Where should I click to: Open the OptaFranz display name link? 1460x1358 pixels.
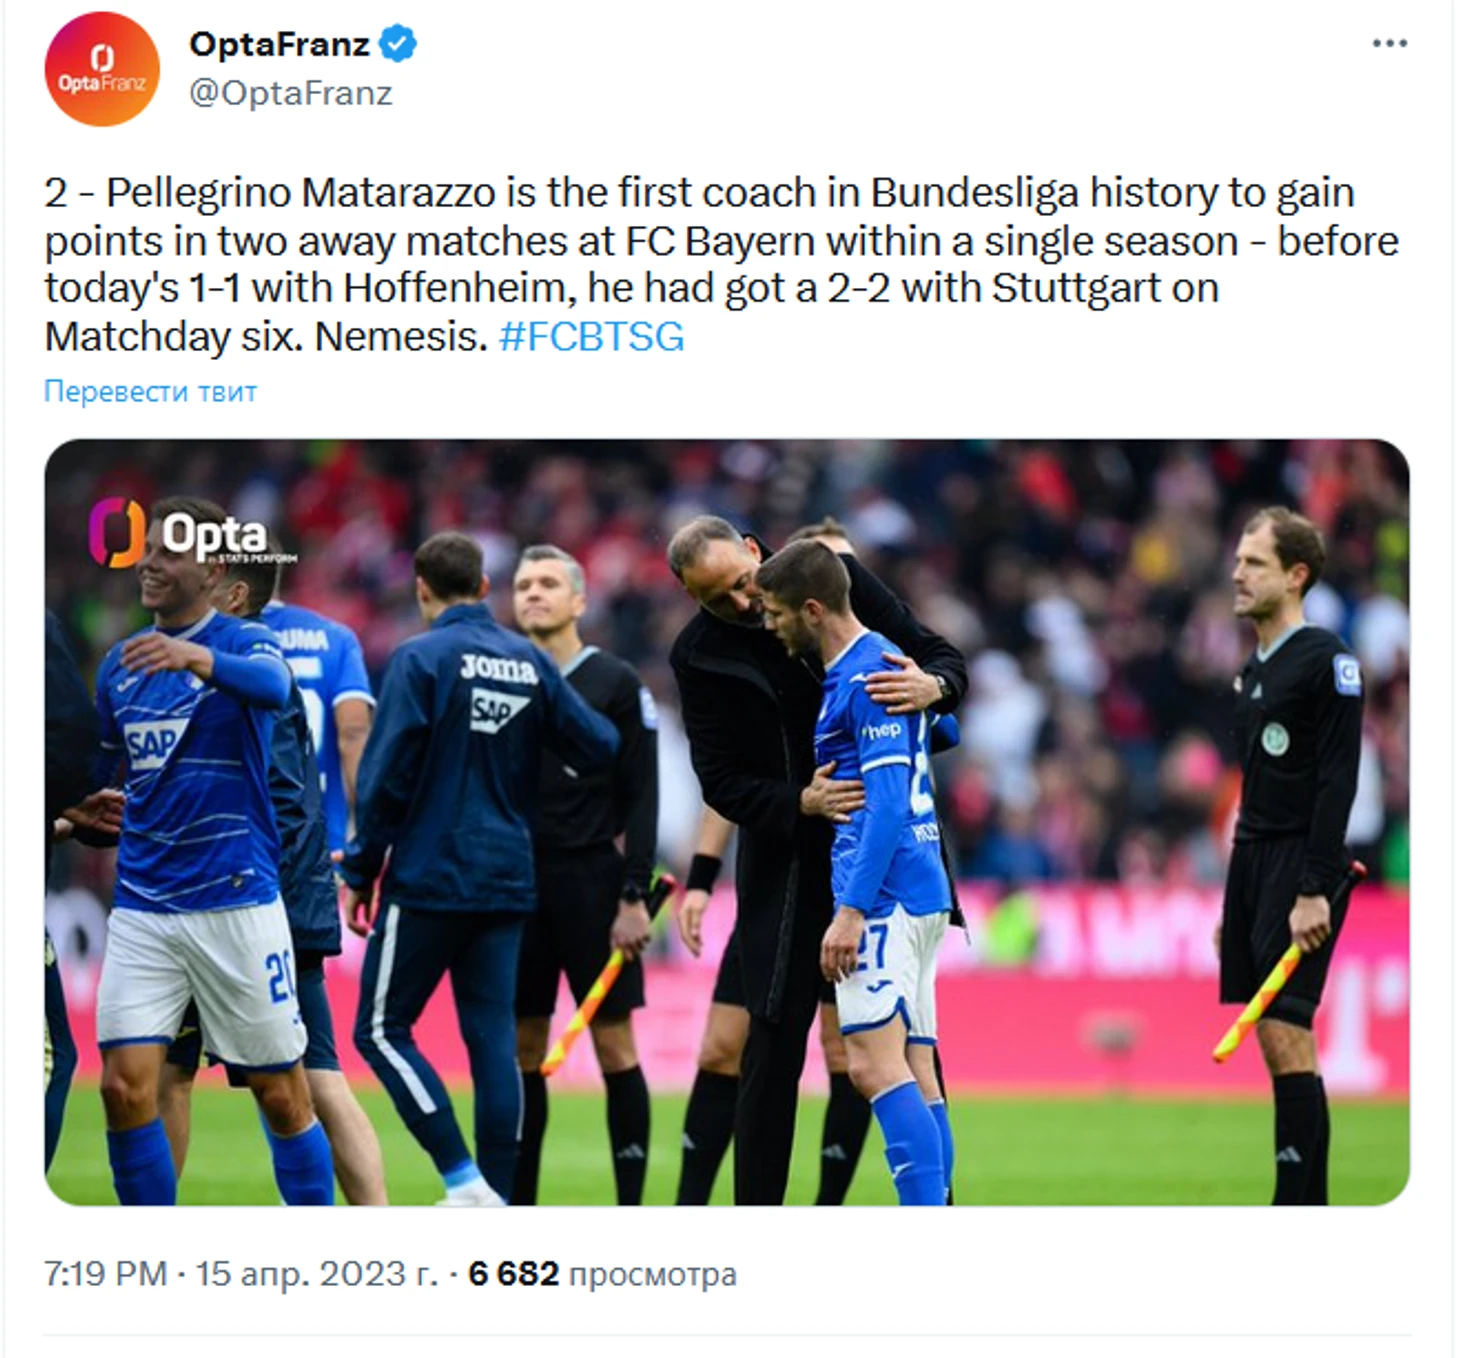279,45
